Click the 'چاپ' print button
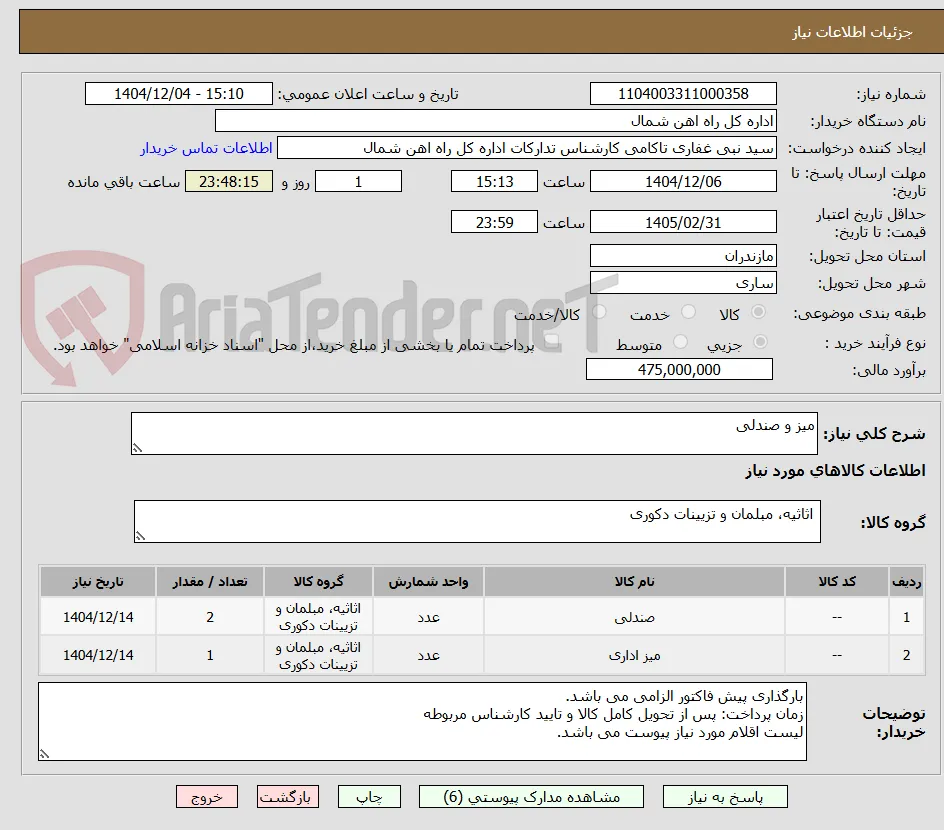The height and width of the screenshot is (830, 944). (x=369, y=796)
